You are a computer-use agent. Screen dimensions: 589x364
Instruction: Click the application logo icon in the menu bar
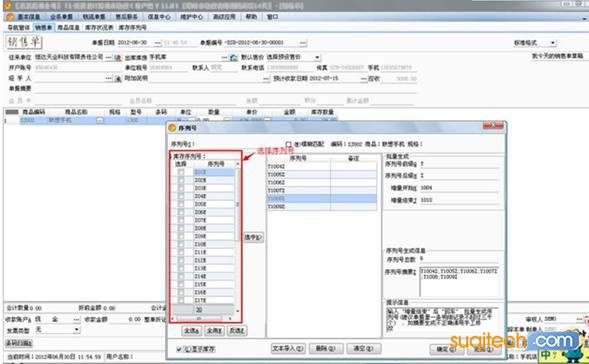point(10,17)
